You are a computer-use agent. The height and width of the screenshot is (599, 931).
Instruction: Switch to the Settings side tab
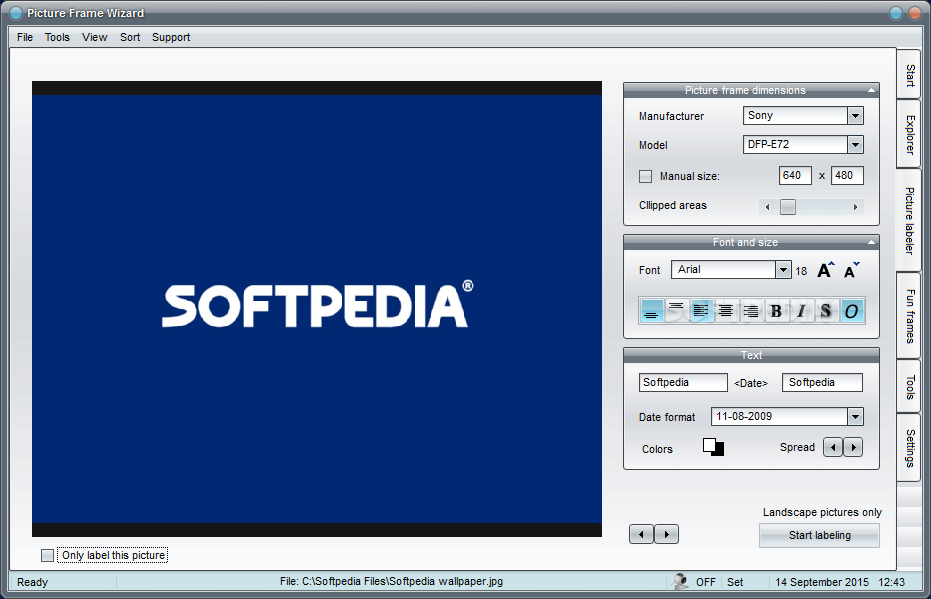click(909, 448)
